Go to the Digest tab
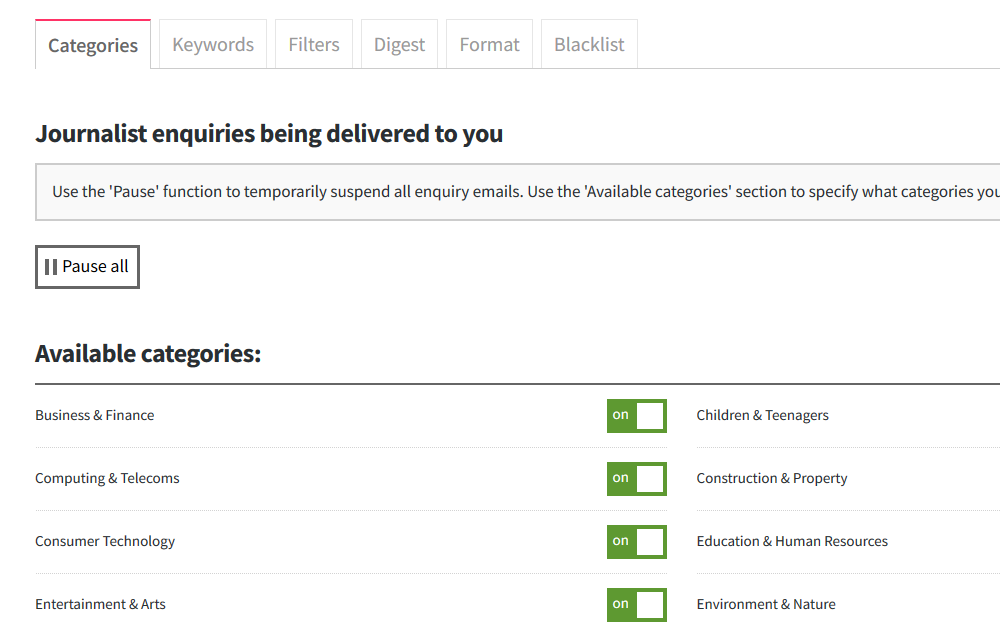Viewport: 1000px width, 630px height. [x=399, y=44]
